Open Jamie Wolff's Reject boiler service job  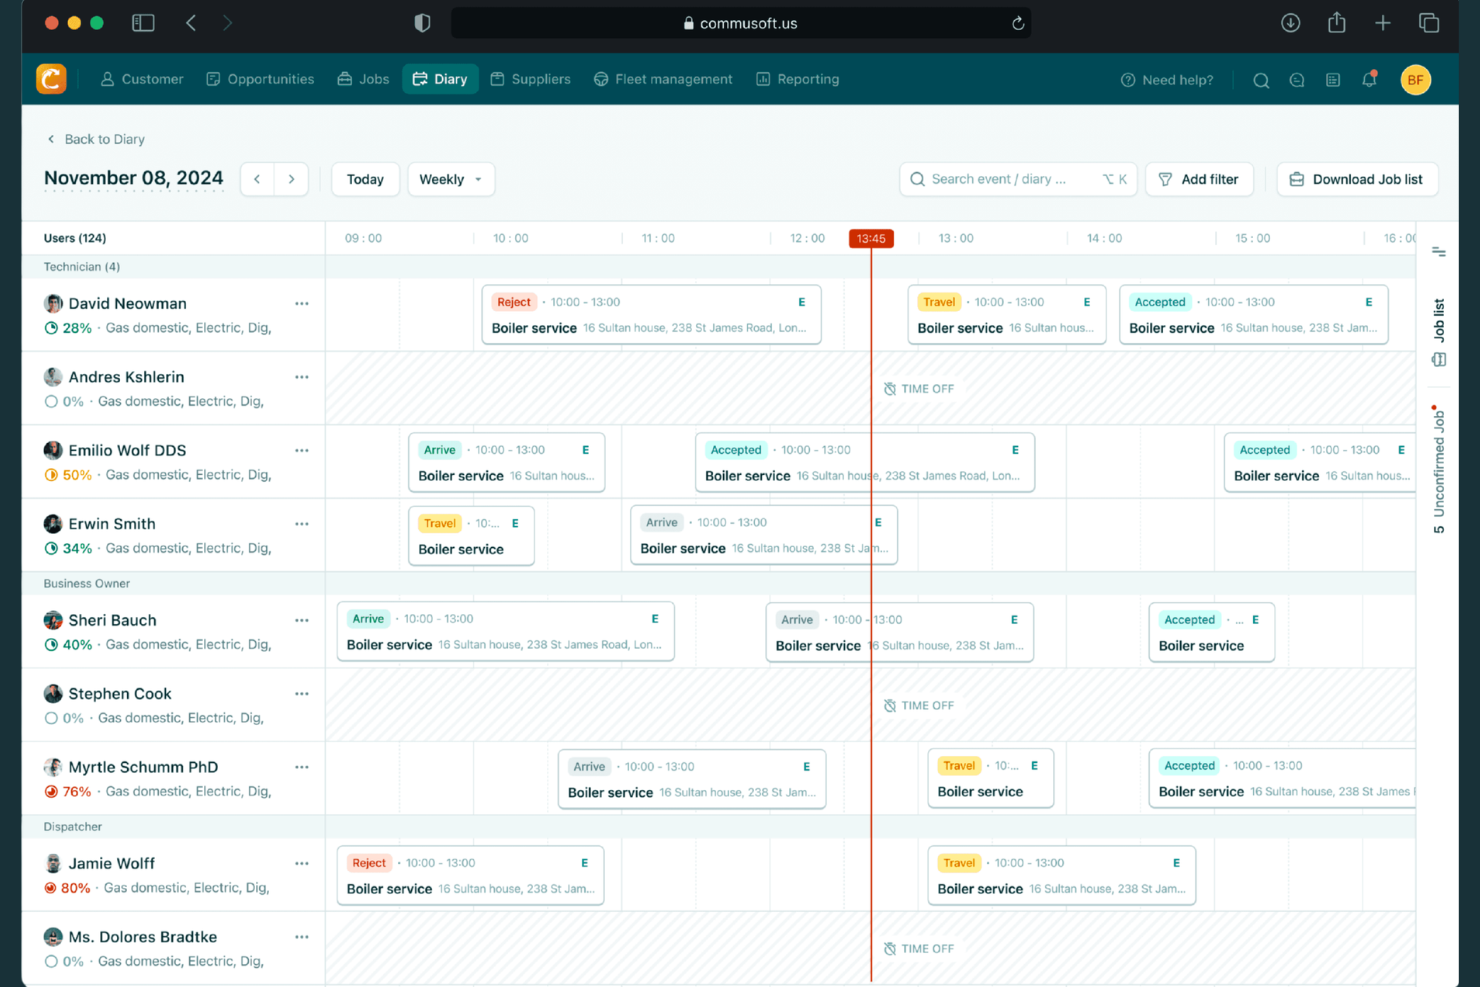coord(470,876)
